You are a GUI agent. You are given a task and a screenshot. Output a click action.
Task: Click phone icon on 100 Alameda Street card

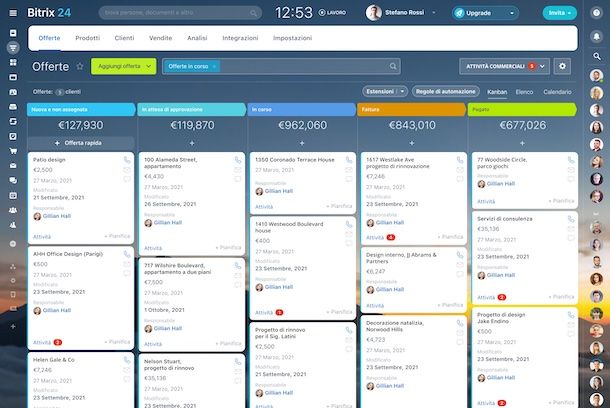point(238,160)
